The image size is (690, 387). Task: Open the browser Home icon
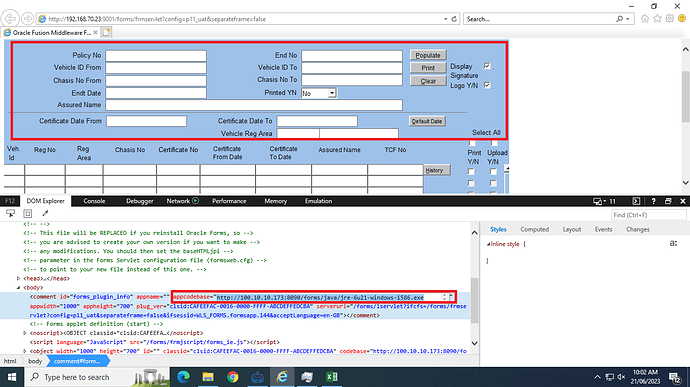pyautogui.click(x=645, y=18)
